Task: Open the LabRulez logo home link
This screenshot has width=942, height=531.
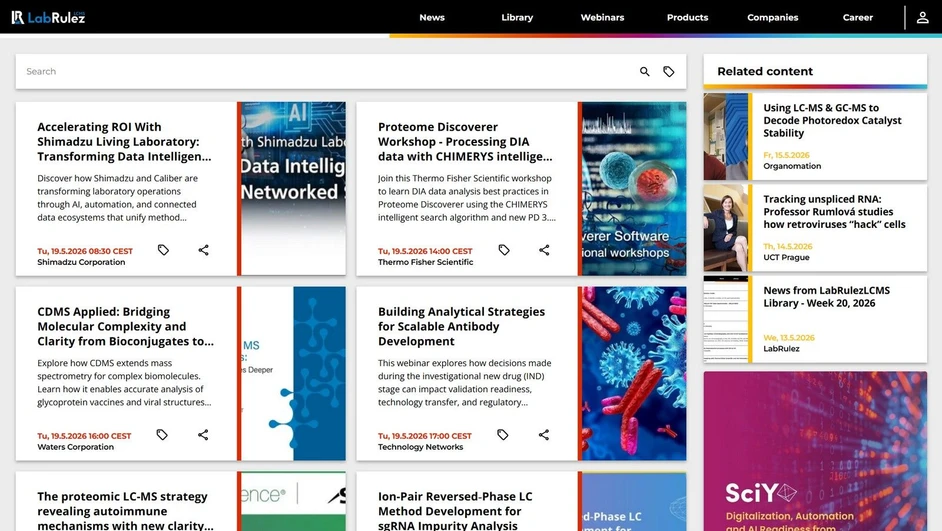Action: point(48,17)
